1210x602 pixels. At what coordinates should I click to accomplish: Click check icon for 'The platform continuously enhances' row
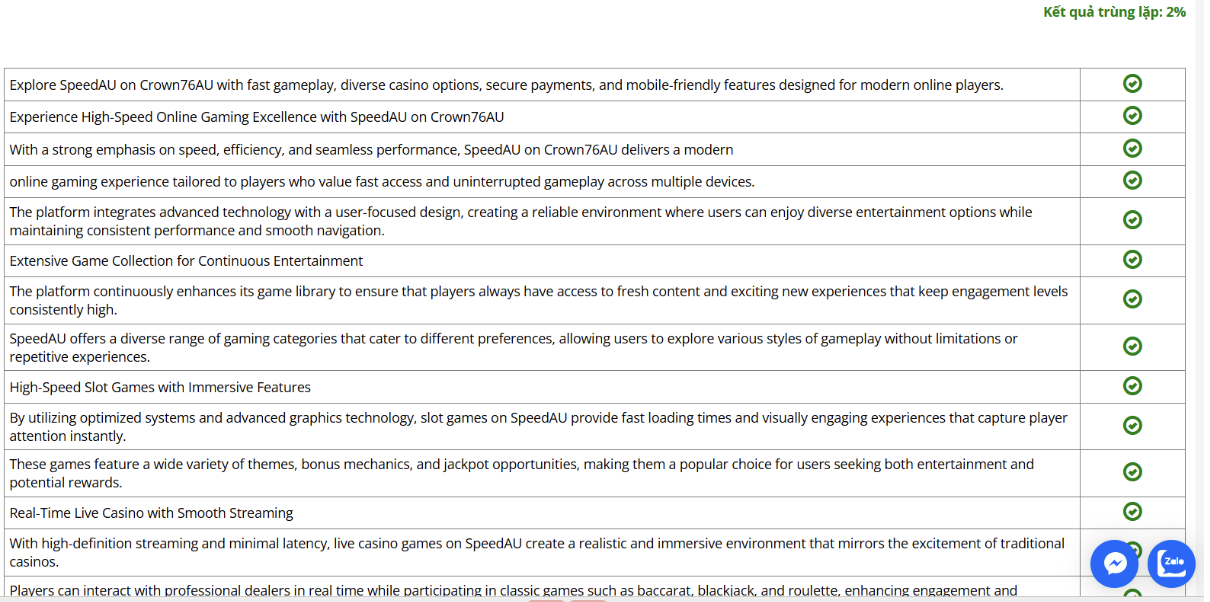1132,299
